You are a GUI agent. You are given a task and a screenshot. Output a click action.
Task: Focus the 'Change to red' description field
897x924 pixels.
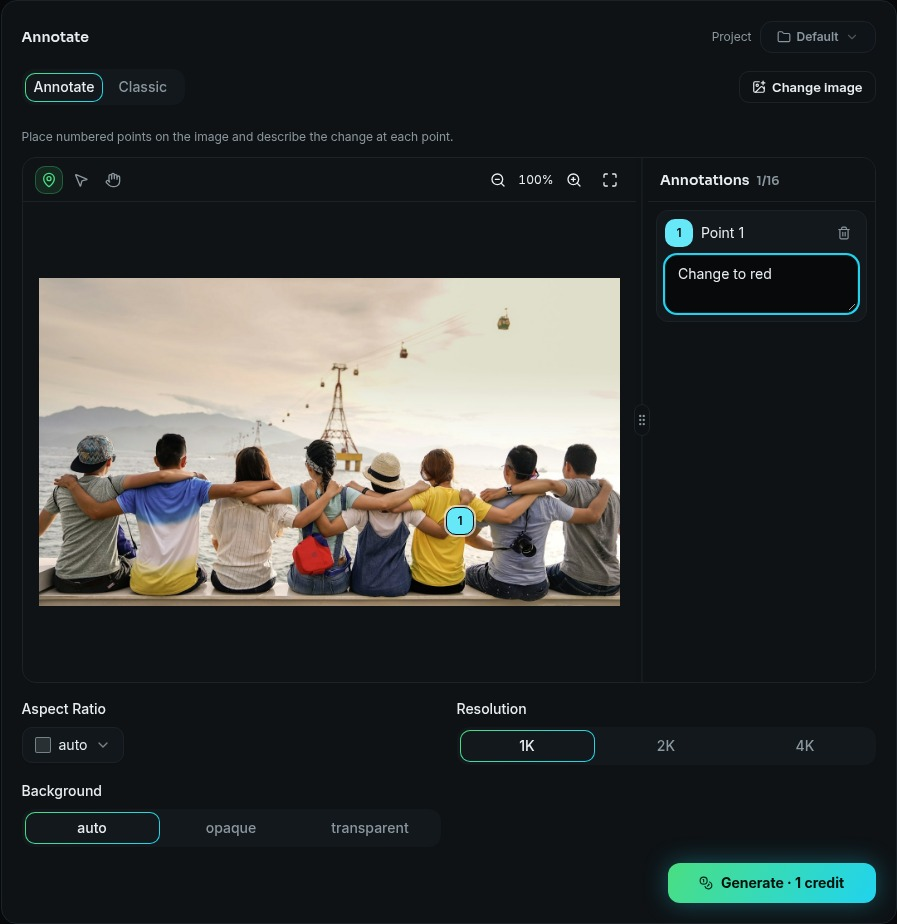(x=761, y=284)
